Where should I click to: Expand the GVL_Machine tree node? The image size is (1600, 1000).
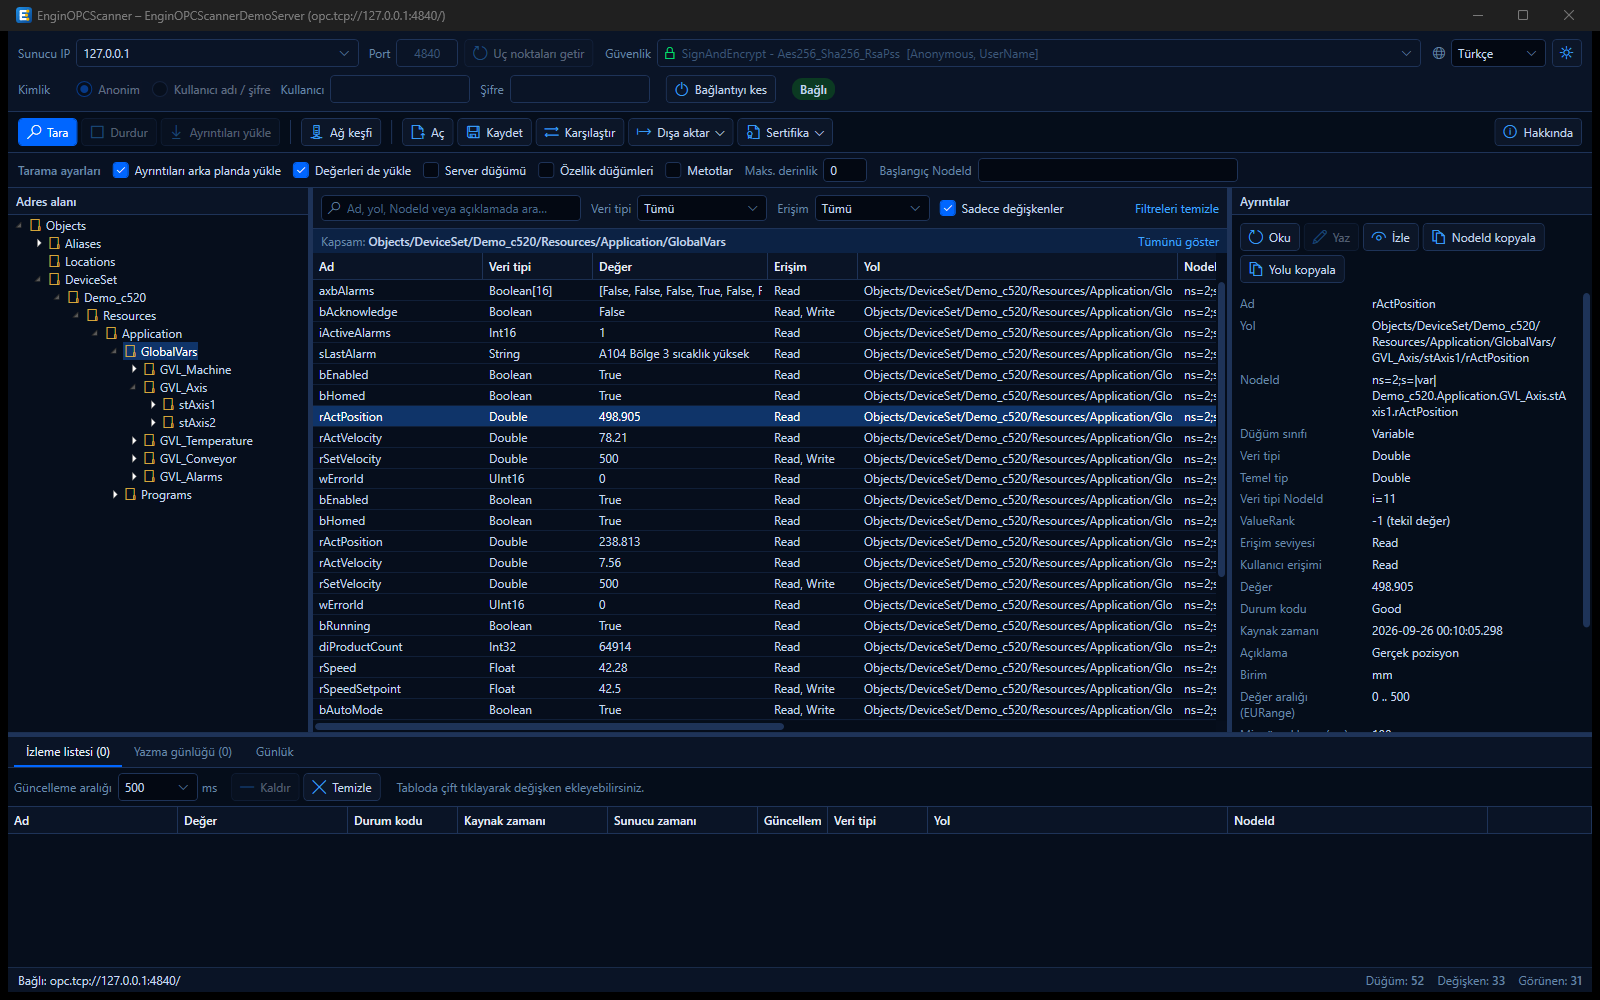134,370
